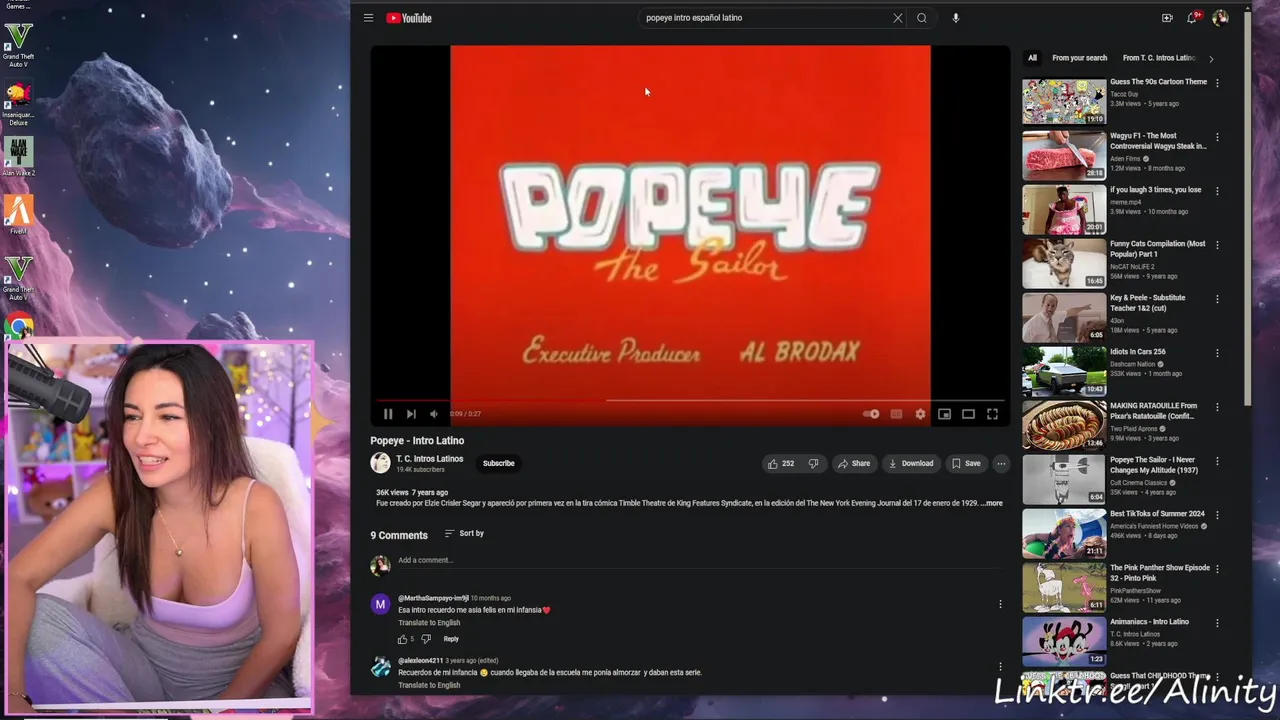Open the YouTube hamburger guide menu
1280x720 pixels.
[x=368, y=18]
